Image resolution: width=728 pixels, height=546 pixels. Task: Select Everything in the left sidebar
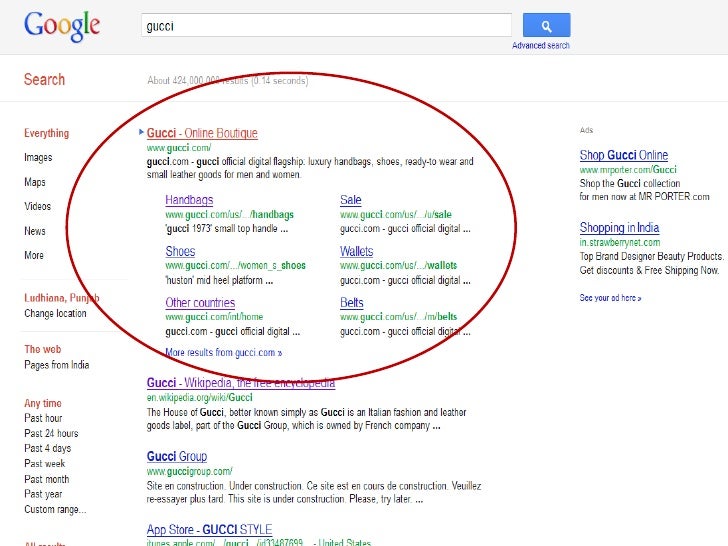tap(46, 133)
